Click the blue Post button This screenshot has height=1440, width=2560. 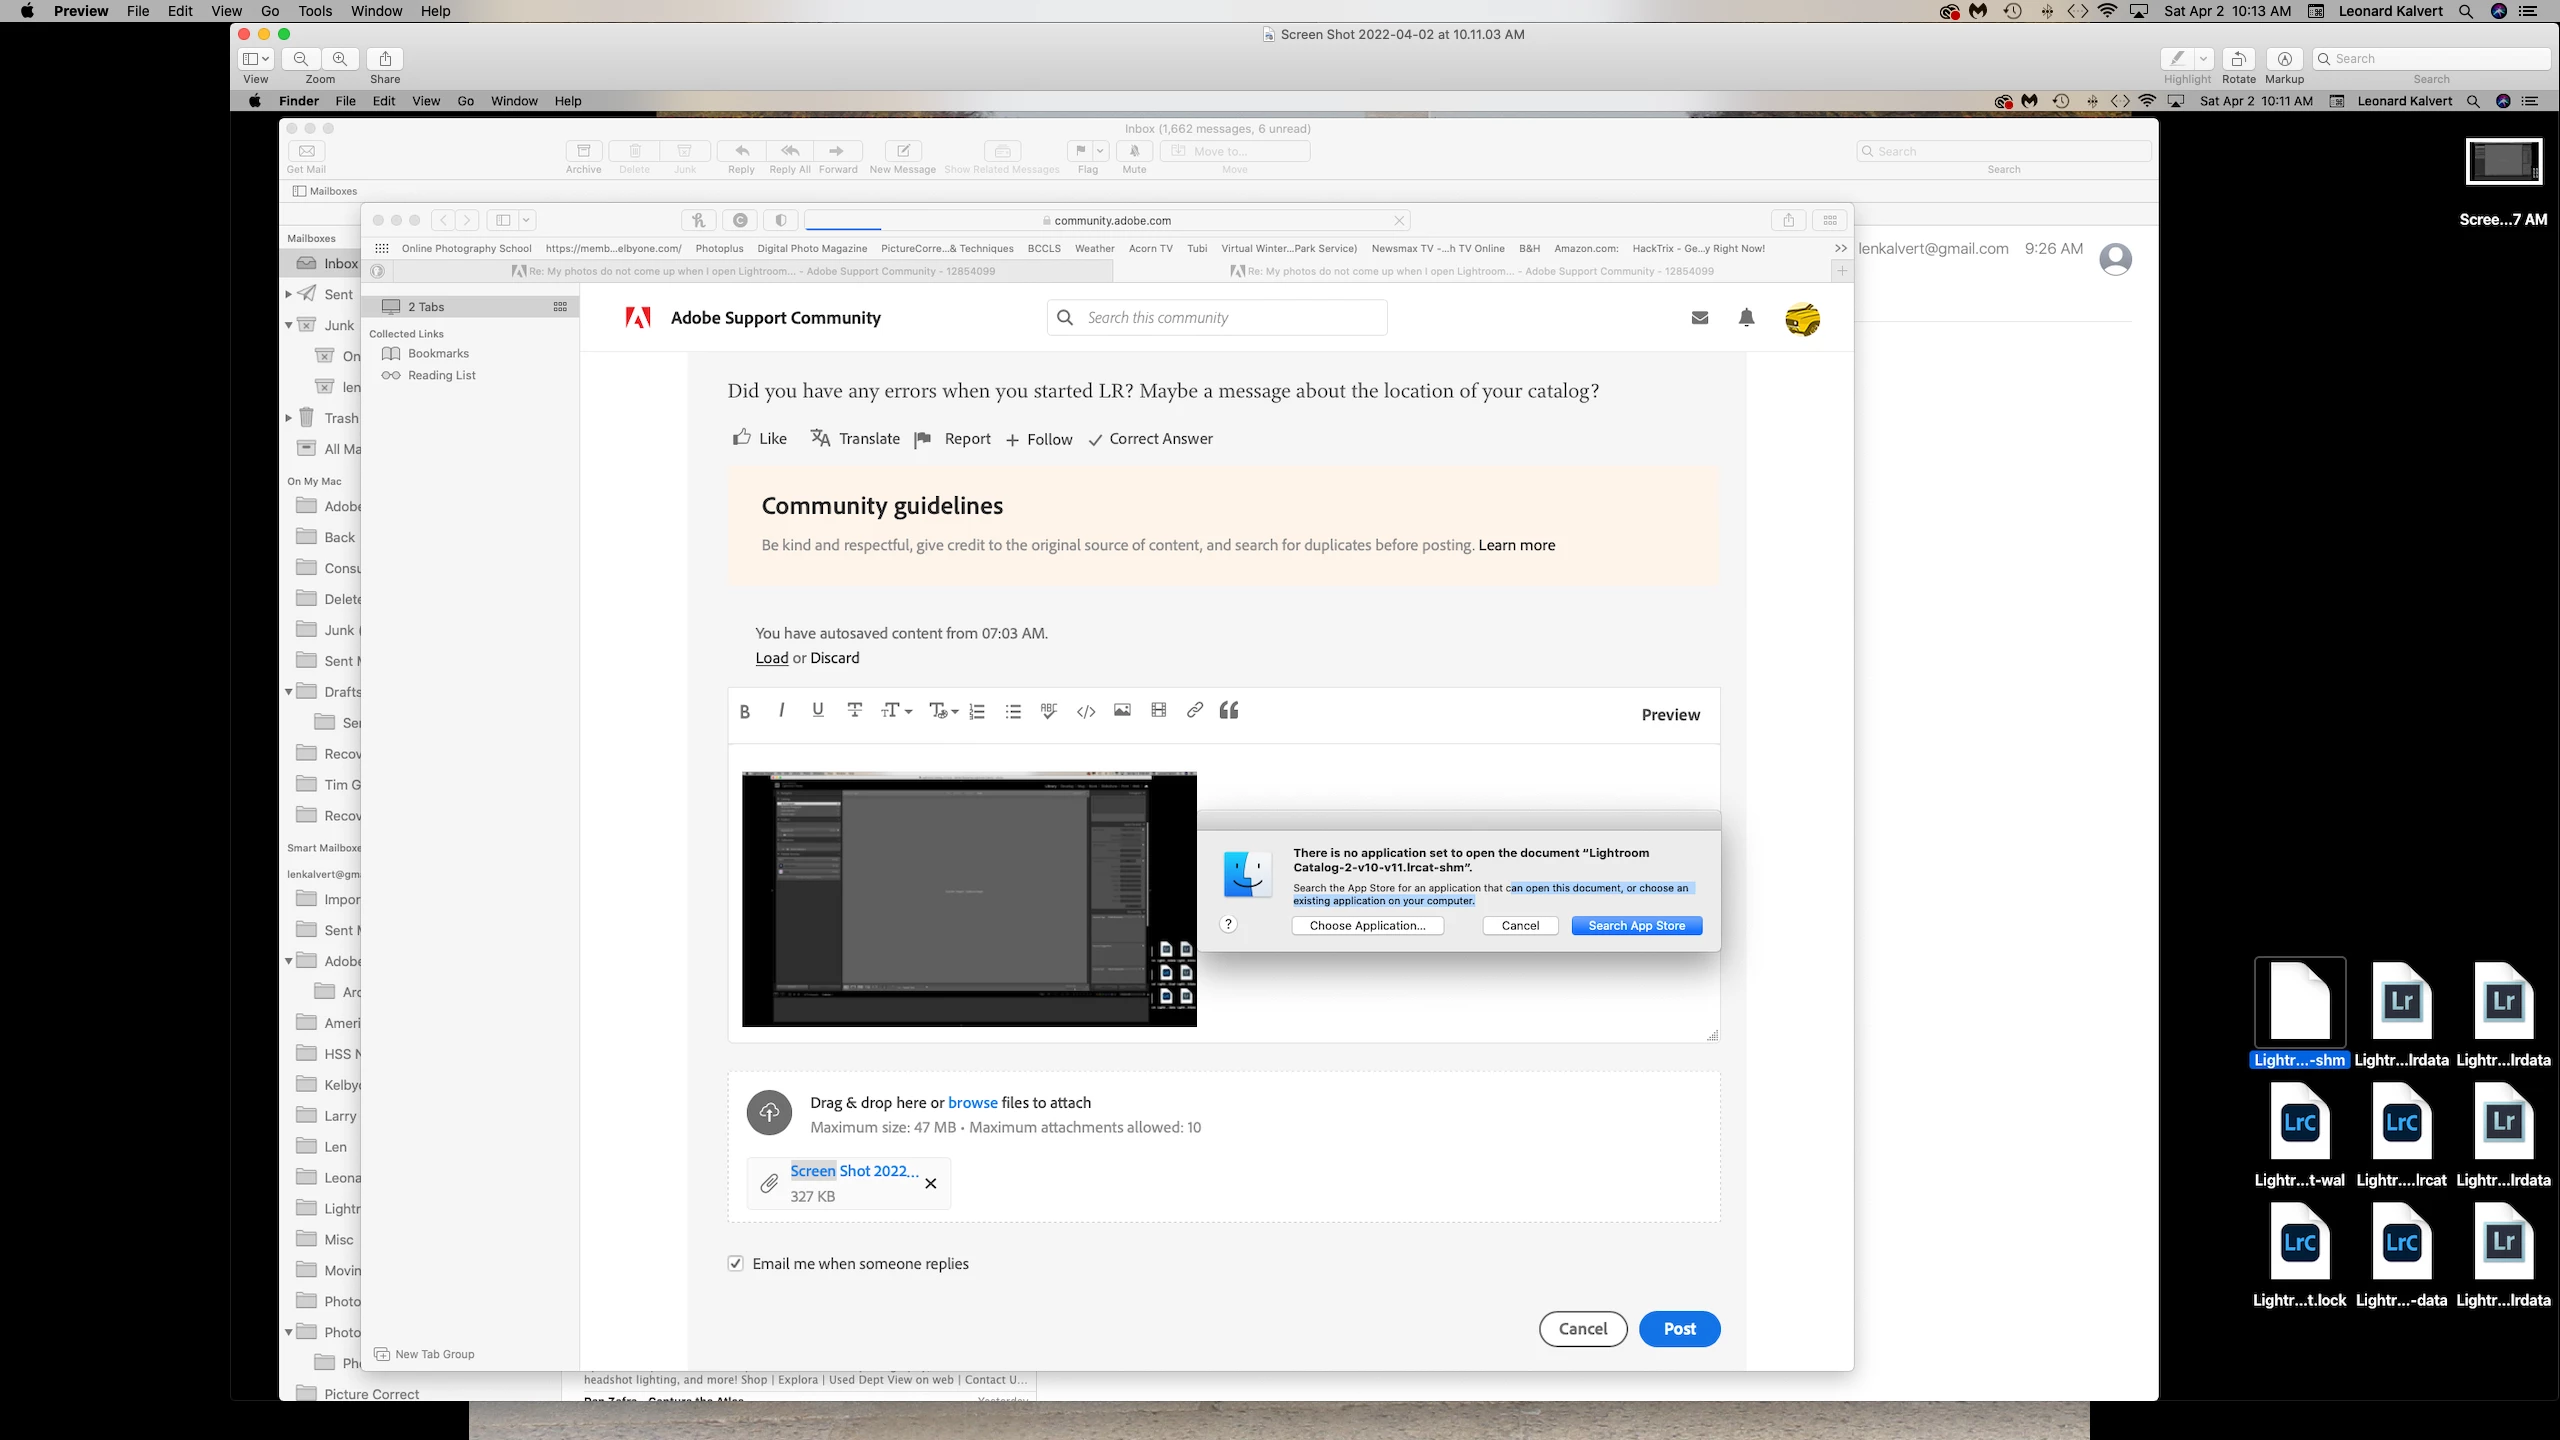click(x=1679, y=1328)
